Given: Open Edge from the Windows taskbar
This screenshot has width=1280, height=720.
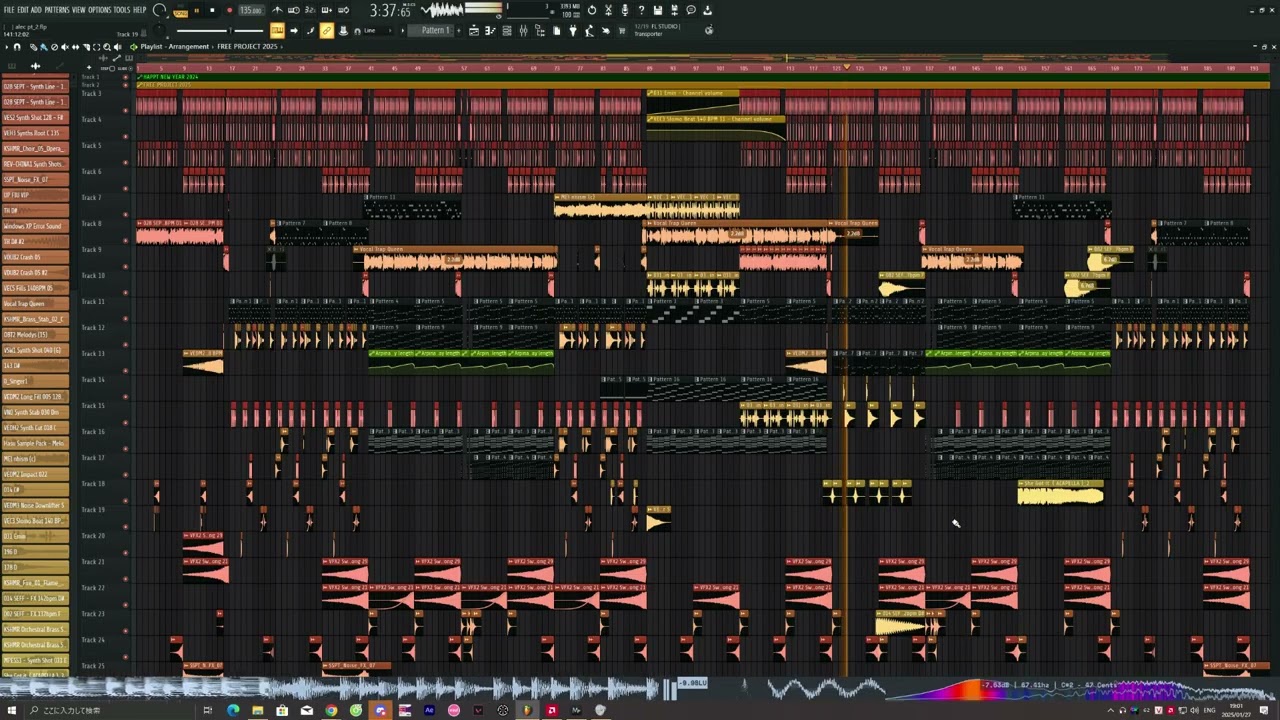Looking at the screenshot, I should pyautogui.click(x=233, y=710).
